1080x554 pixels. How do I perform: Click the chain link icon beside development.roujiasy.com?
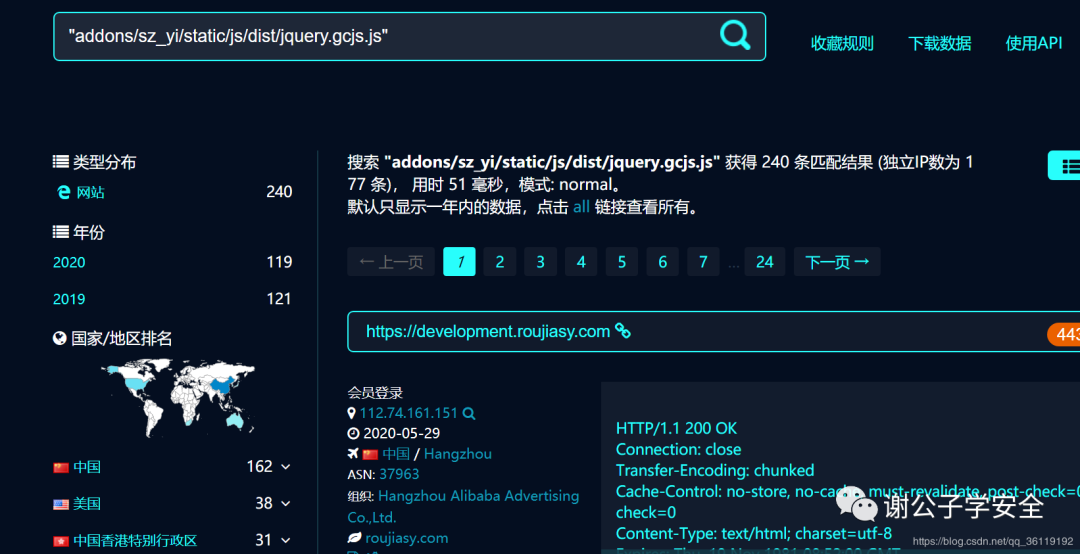pyautogui.click(x=623, y=331)
